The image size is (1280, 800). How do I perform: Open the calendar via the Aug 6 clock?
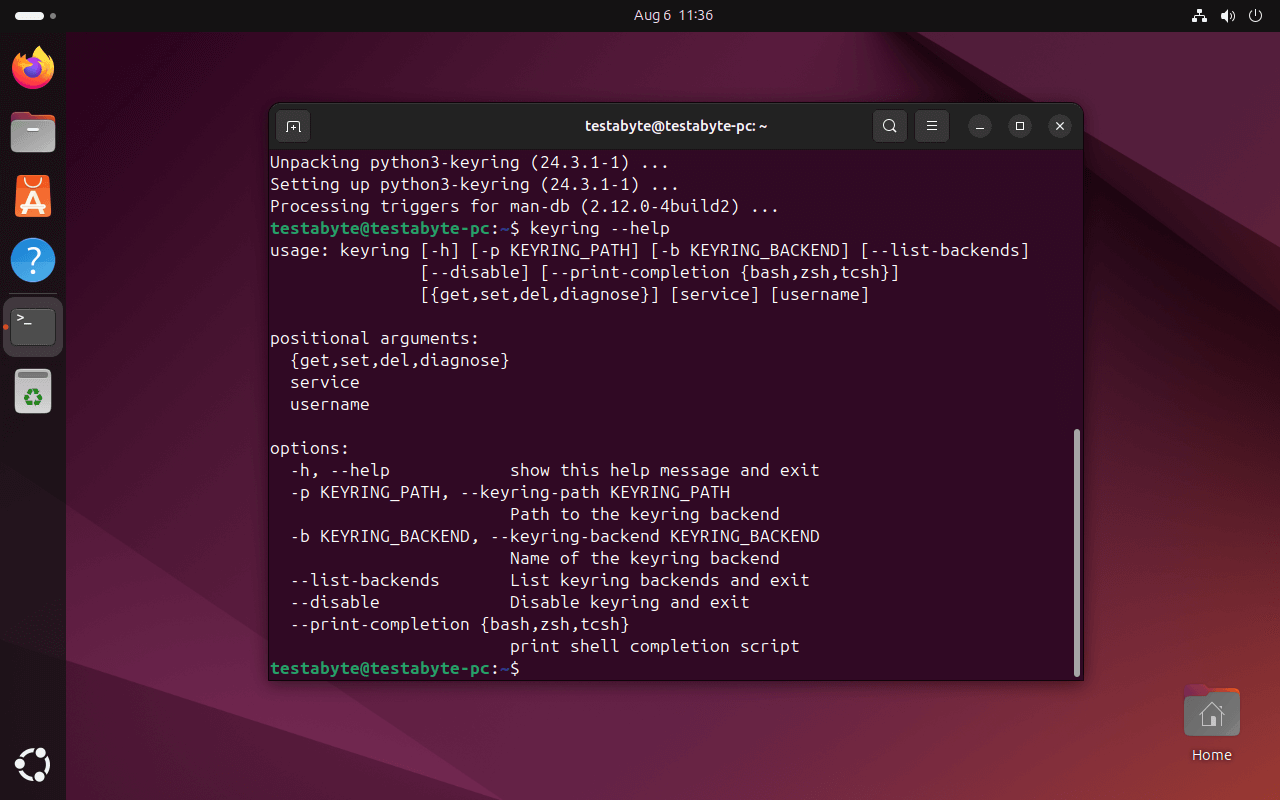[x=673, y=15]
